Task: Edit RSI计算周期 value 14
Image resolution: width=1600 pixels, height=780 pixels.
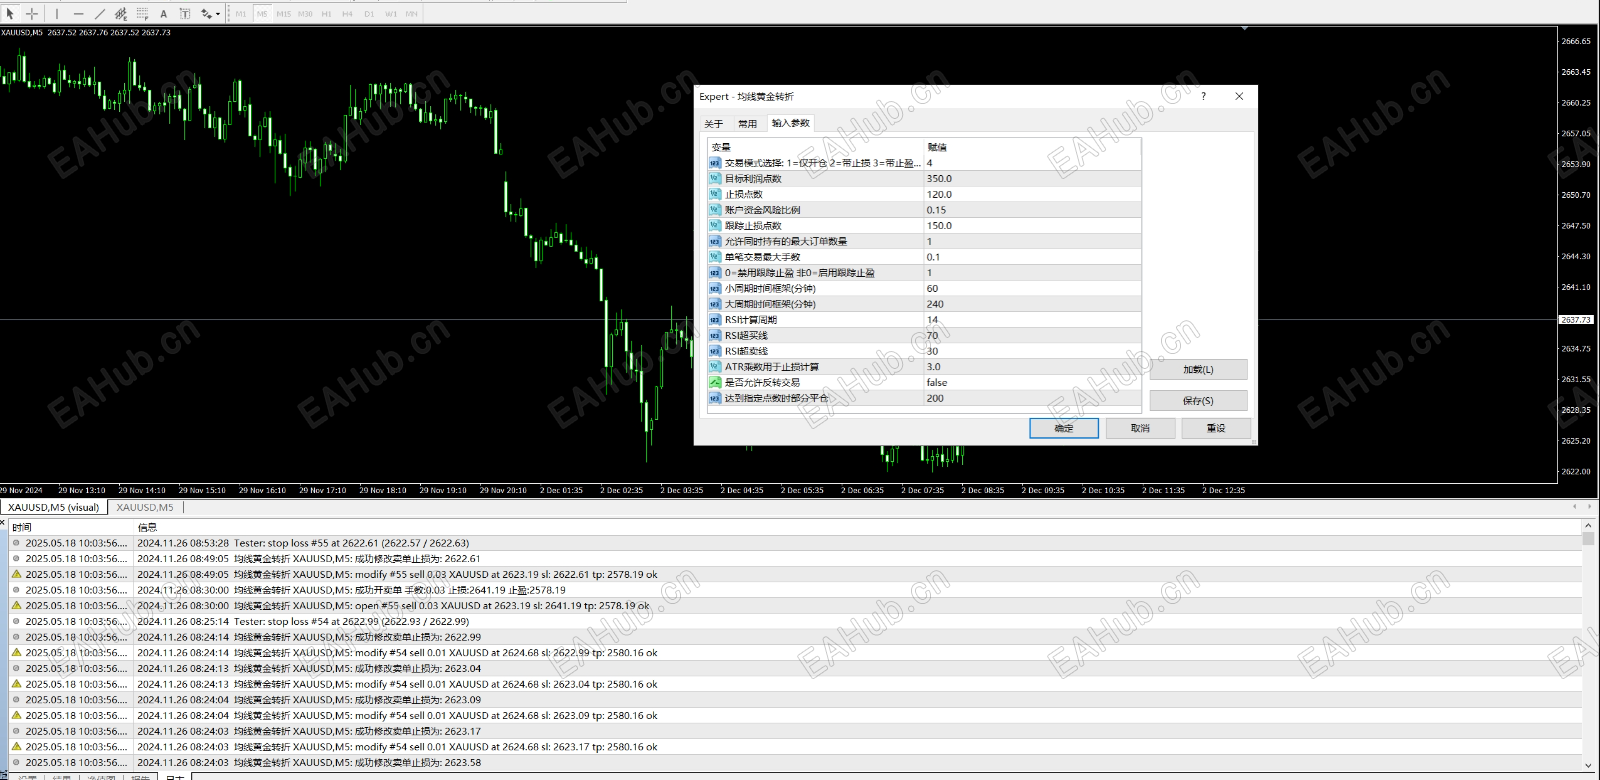Action: [x=1032, y=320]
